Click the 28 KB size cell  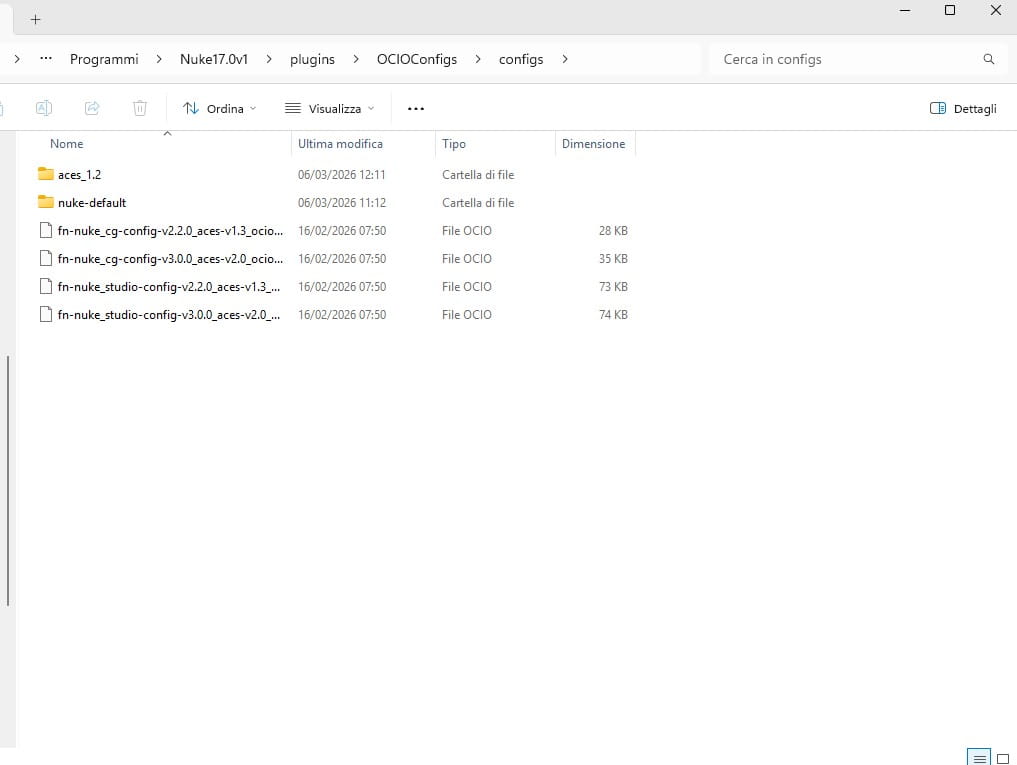point(613,230)
